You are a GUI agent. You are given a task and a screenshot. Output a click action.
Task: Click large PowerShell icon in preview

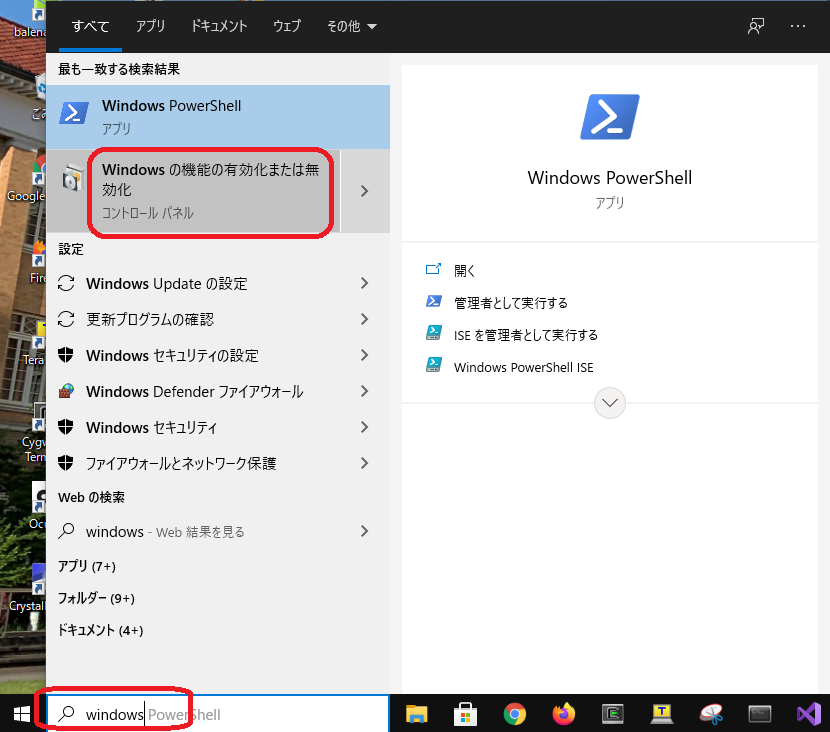click(x=609, y=117)
